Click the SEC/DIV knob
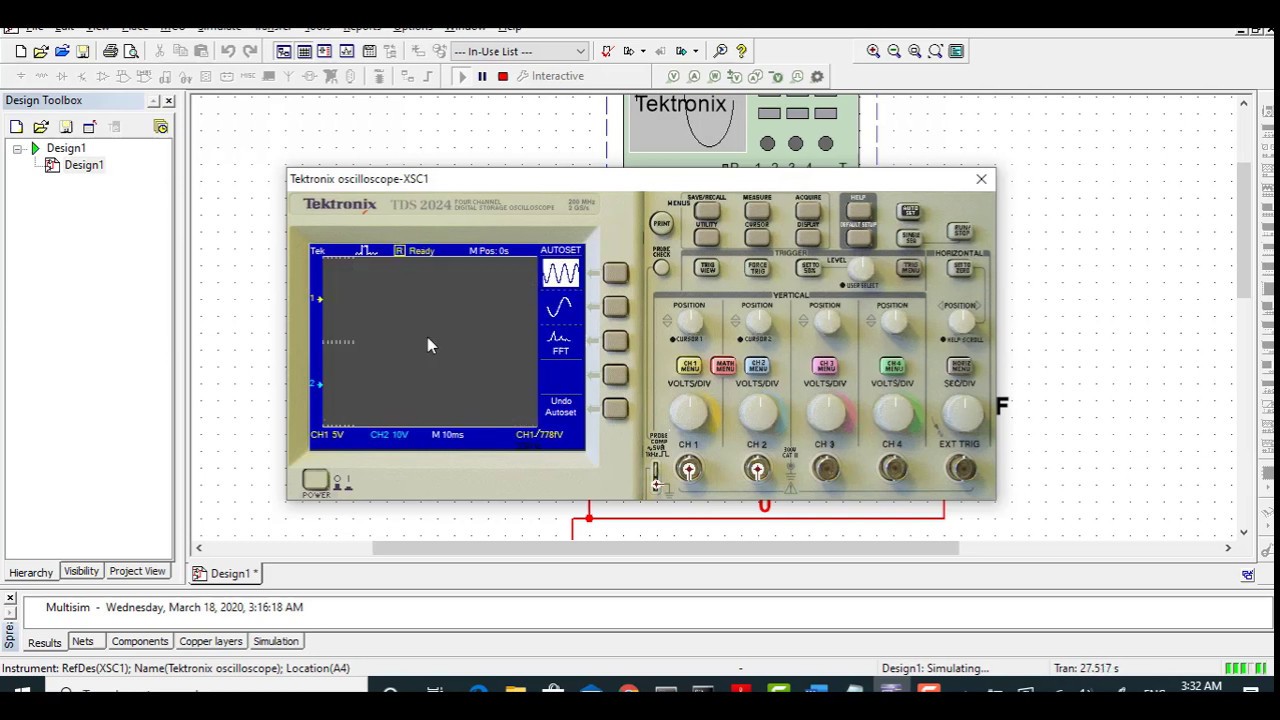 coord(961,413)
